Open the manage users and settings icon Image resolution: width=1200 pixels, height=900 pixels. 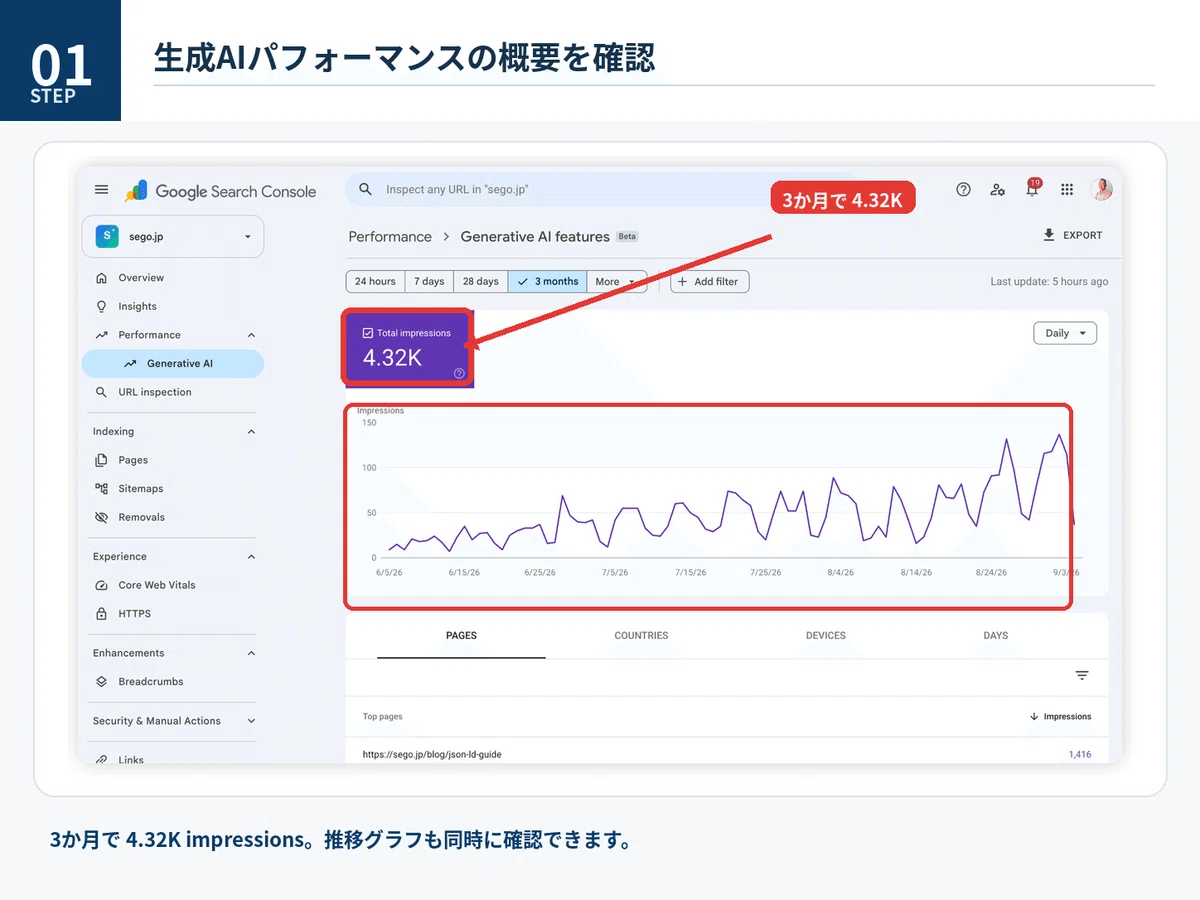(997, 189)
